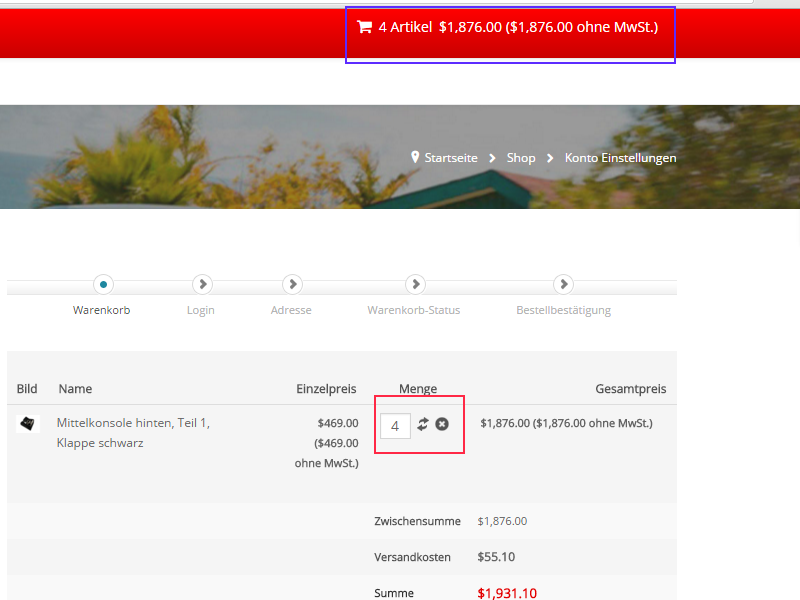Image resolution: width=800 pixels, height=600 pixels.
Task: Click the Warenkorb-Status step label
Action: (414, 310)
